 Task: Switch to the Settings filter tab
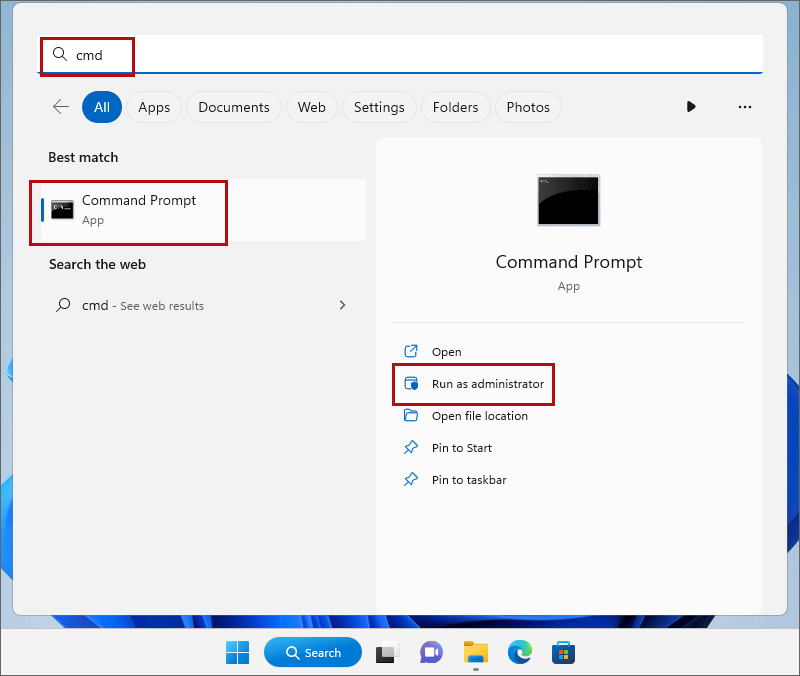379,107
